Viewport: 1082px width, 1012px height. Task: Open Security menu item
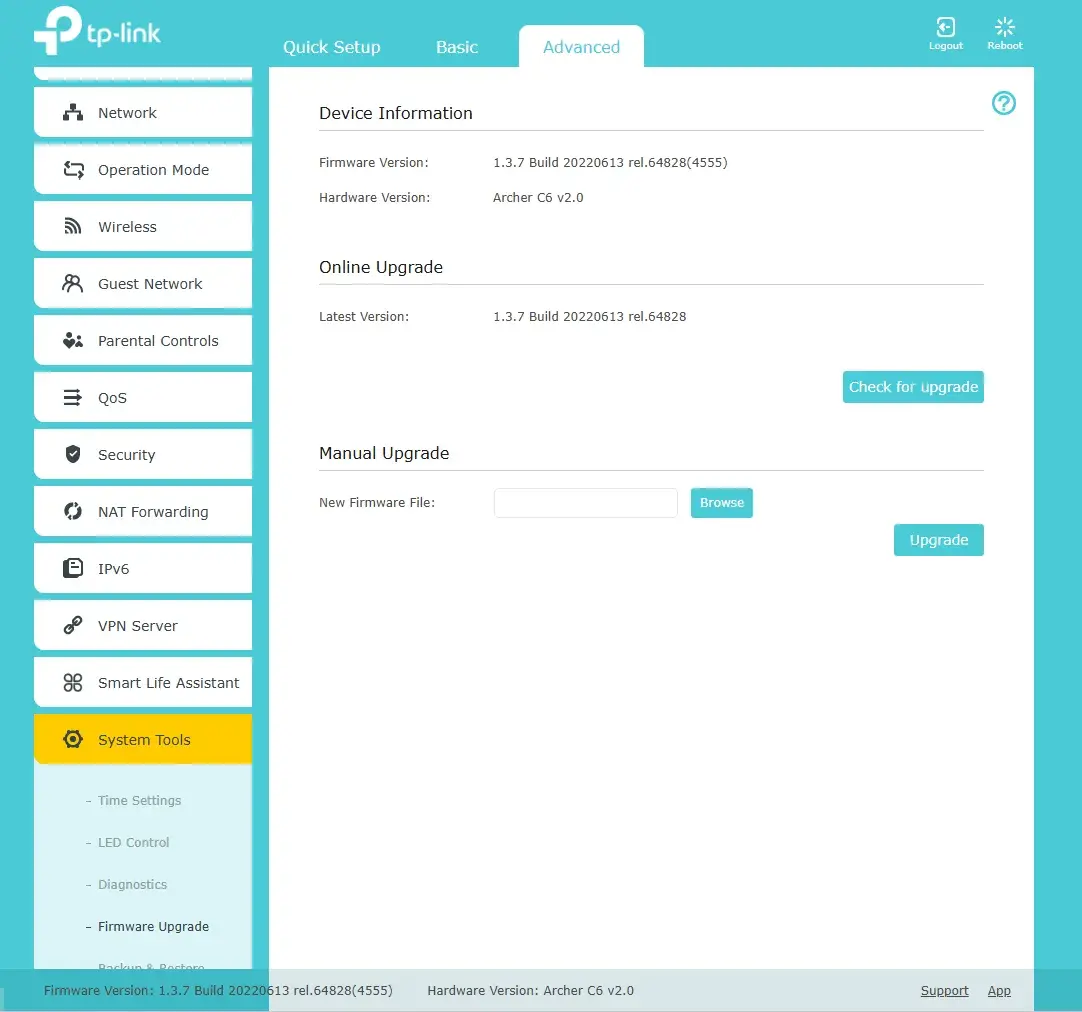click(143, 455)
